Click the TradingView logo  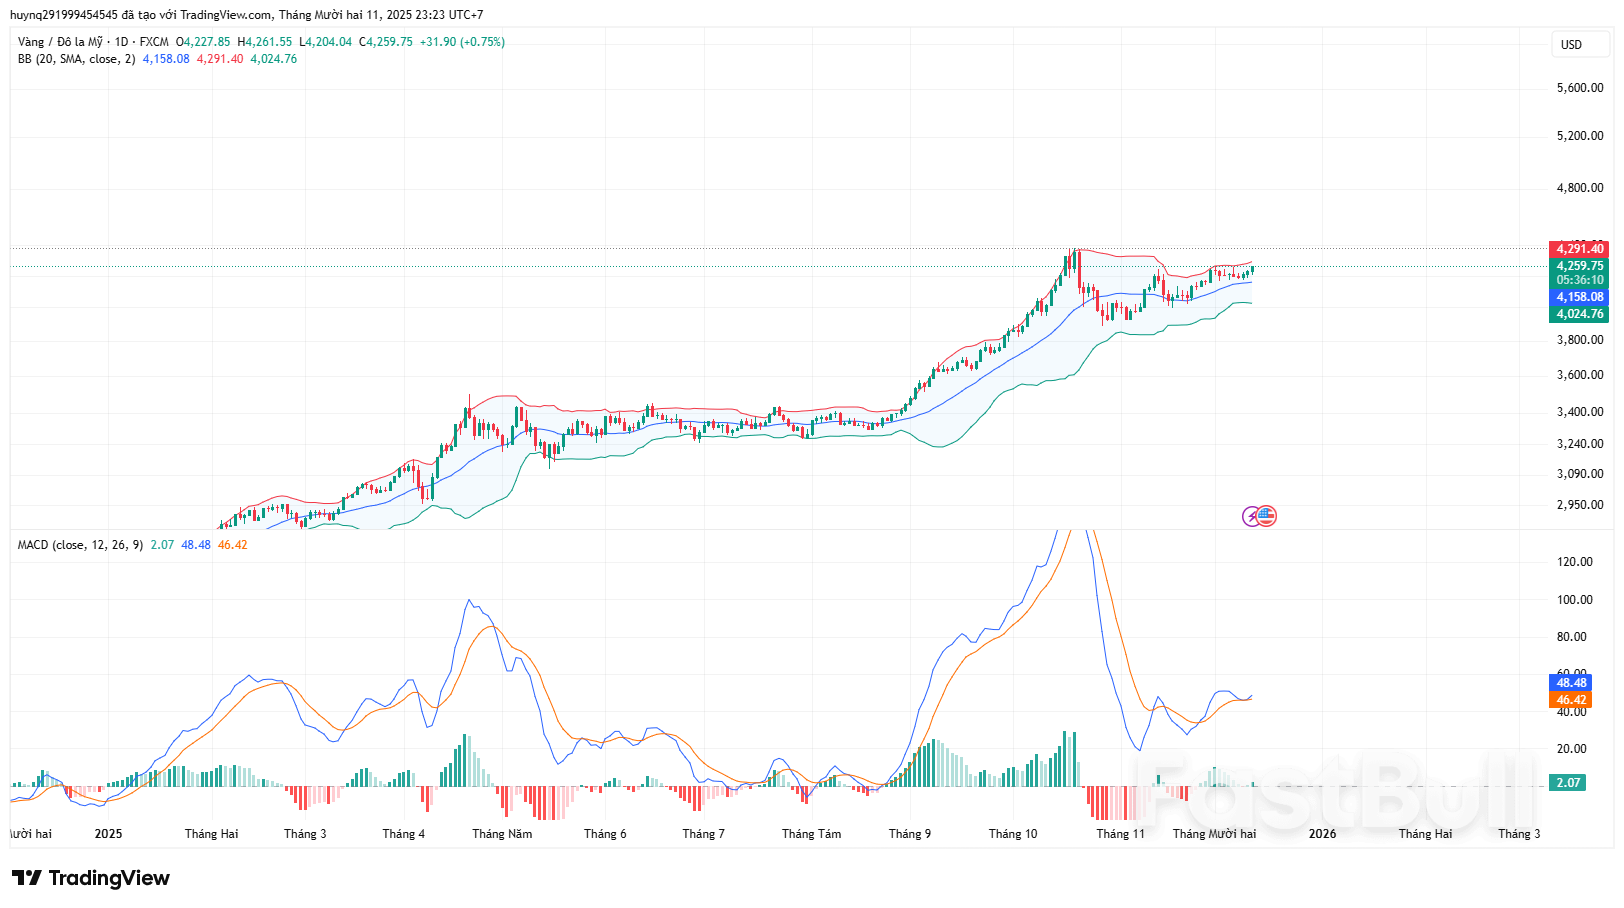pyautogui.click(x=91, y=878)
